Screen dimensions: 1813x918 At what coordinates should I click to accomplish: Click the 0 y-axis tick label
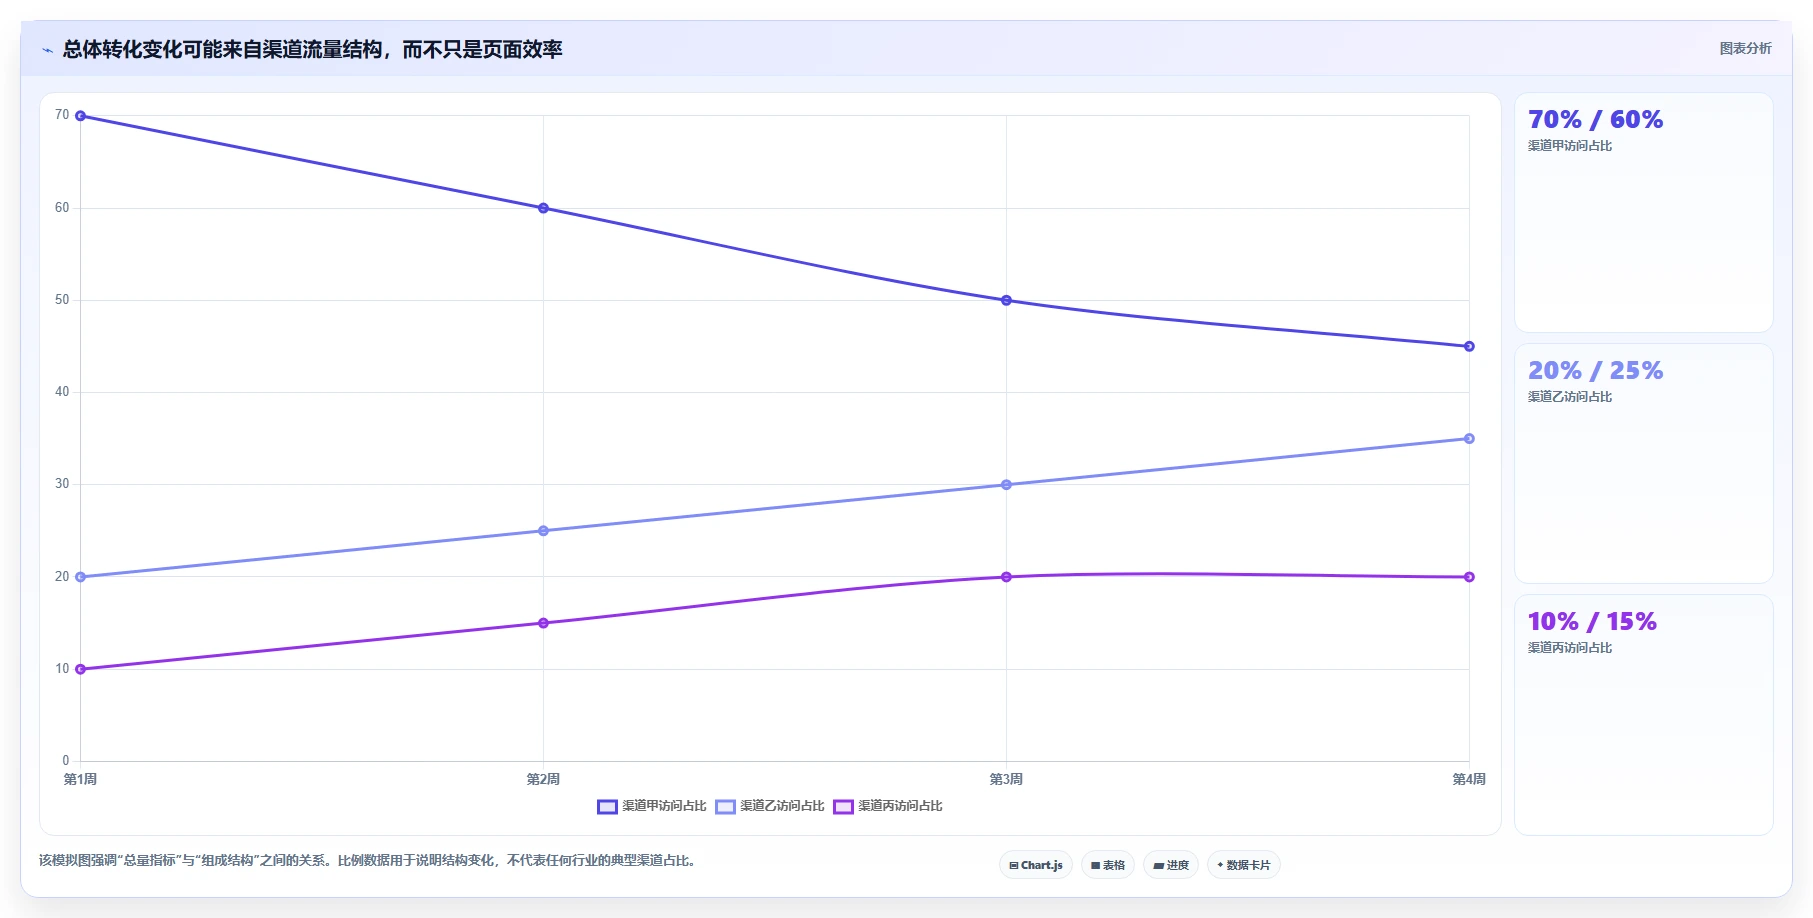pos(66,761)
